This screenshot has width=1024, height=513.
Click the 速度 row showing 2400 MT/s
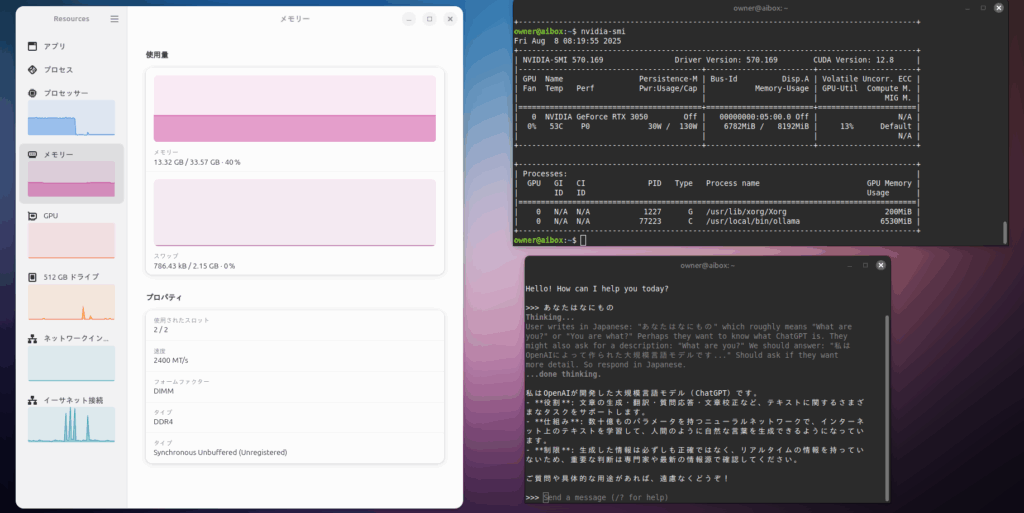295,356
